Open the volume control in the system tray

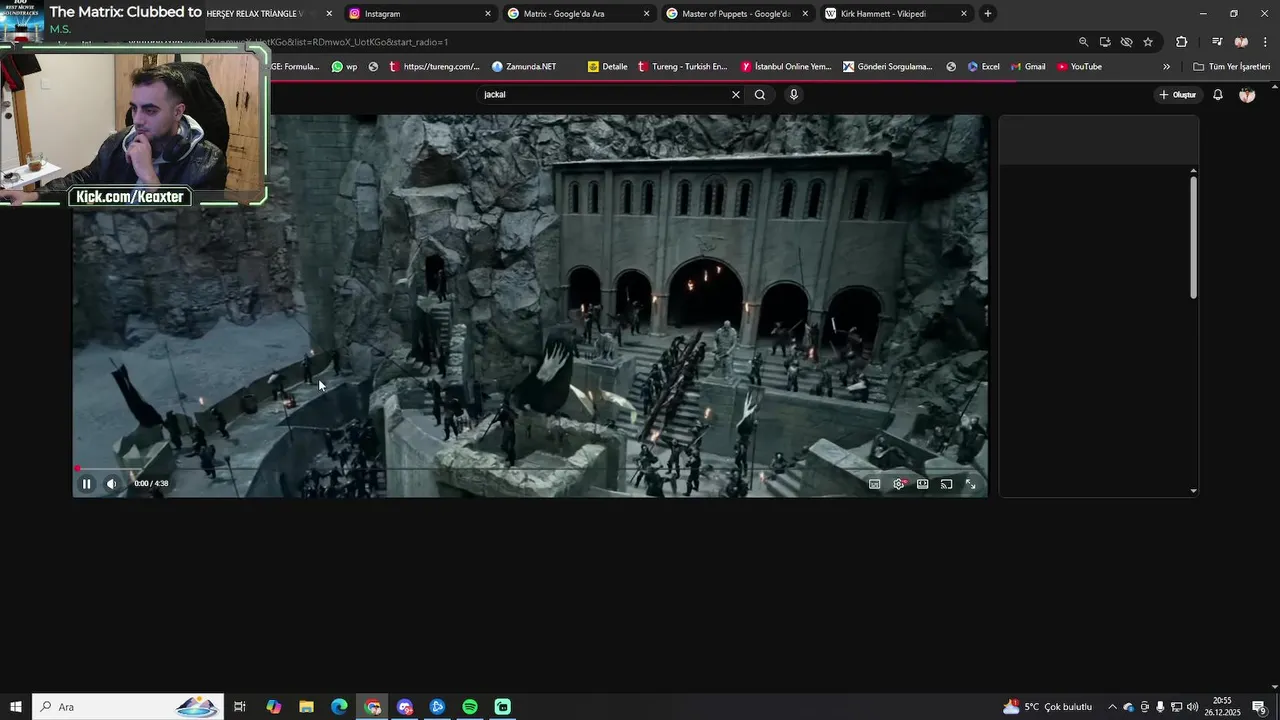(1192, 707)
